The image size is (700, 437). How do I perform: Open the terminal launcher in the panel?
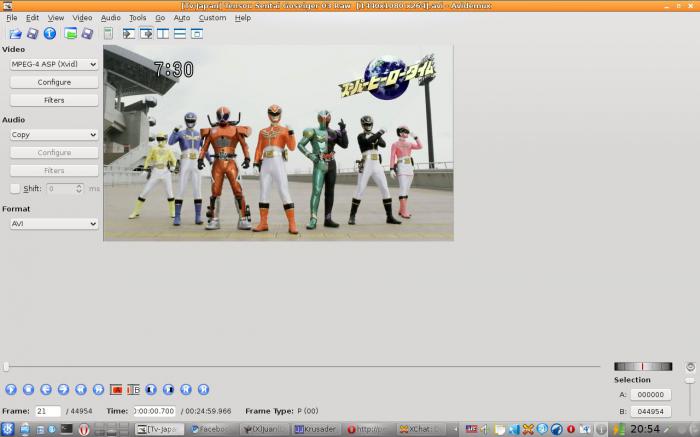(67, 429)
